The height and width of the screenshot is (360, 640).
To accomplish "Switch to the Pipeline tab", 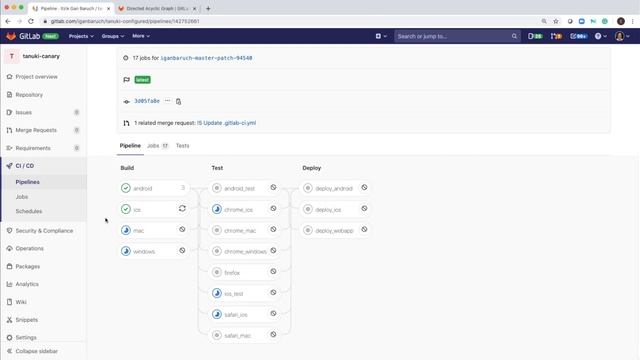I will [x=130, y=146].
